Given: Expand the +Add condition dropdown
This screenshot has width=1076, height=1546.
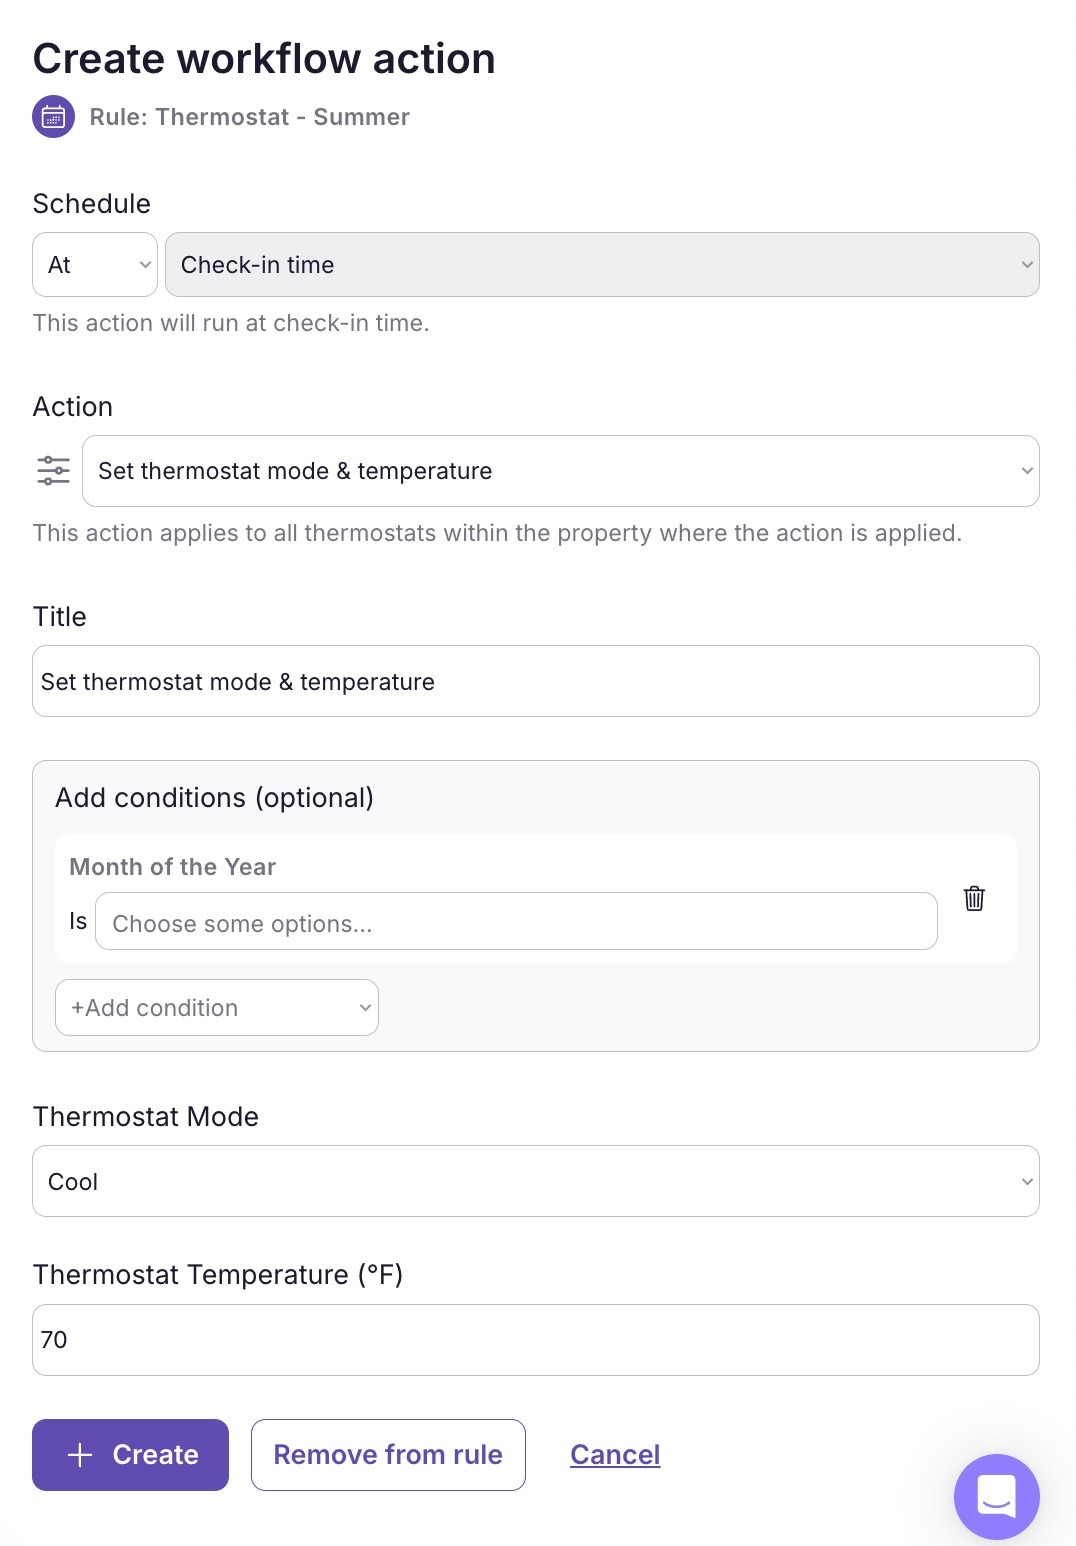Looking at the screenshot, I should 216,1008.
